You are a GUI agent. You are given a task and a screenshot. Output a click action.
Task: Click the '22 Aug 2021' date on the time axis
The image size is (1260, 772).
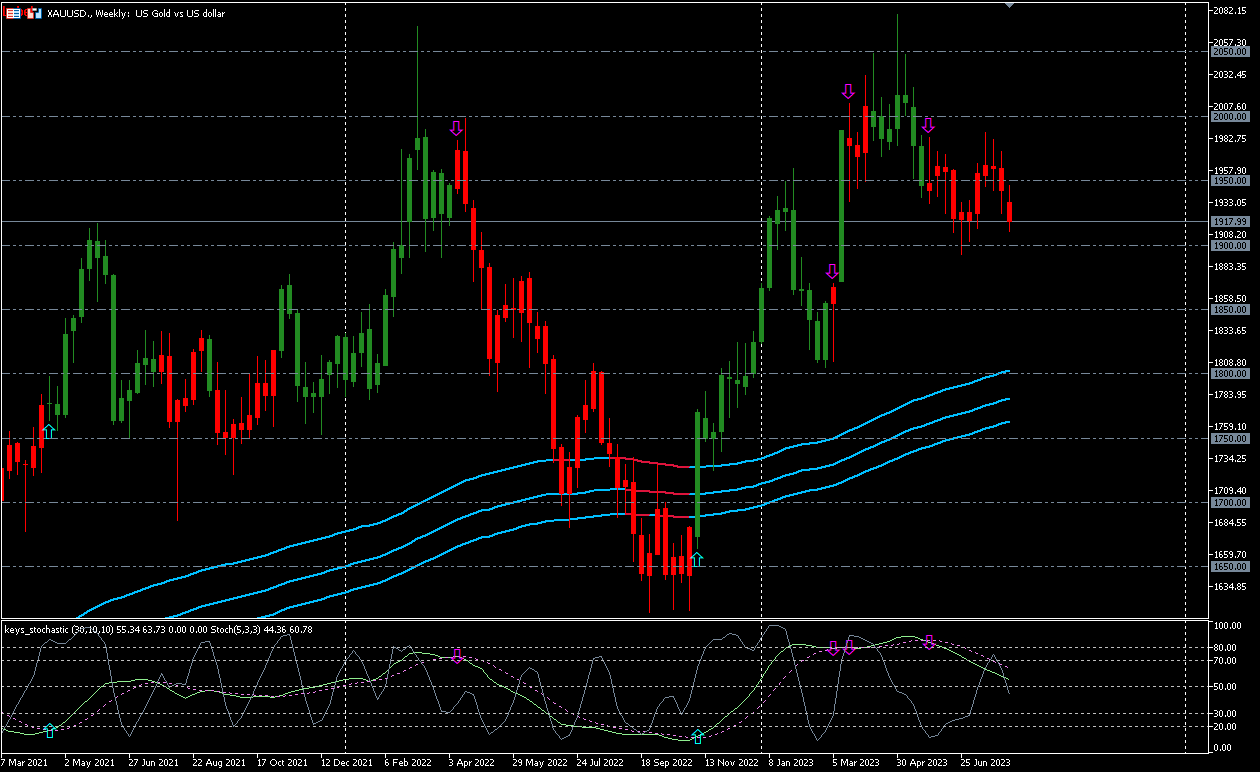[x=217, y=763]
